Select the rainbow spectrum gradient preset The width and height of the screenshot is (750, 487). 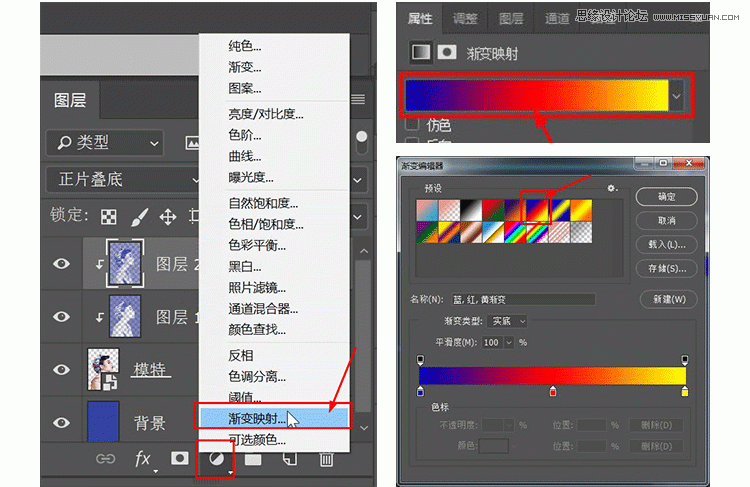514,232
